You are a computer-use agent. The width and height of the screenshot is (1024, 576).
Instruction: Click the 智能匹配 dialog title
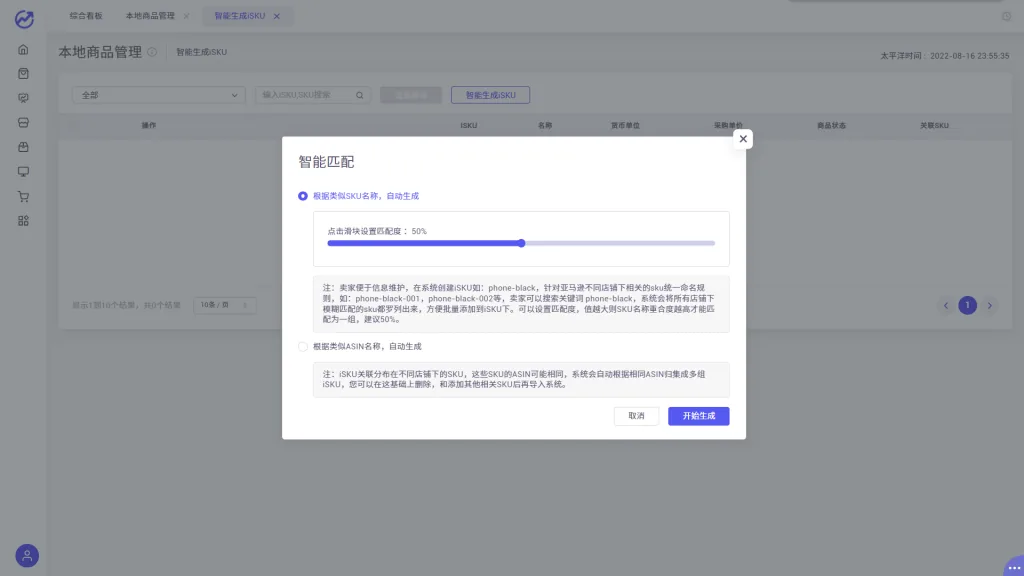326,162
